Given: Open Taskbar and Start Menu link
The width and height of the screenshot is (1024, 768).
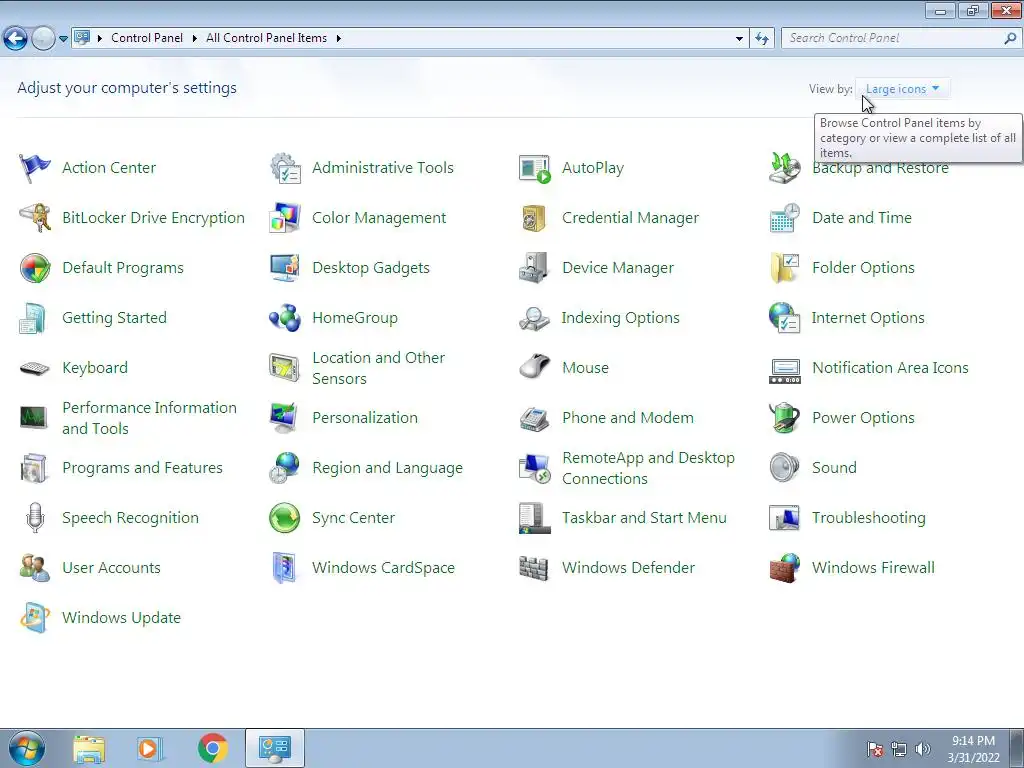Looking at the screenshot, I should [x=644, y=518].
